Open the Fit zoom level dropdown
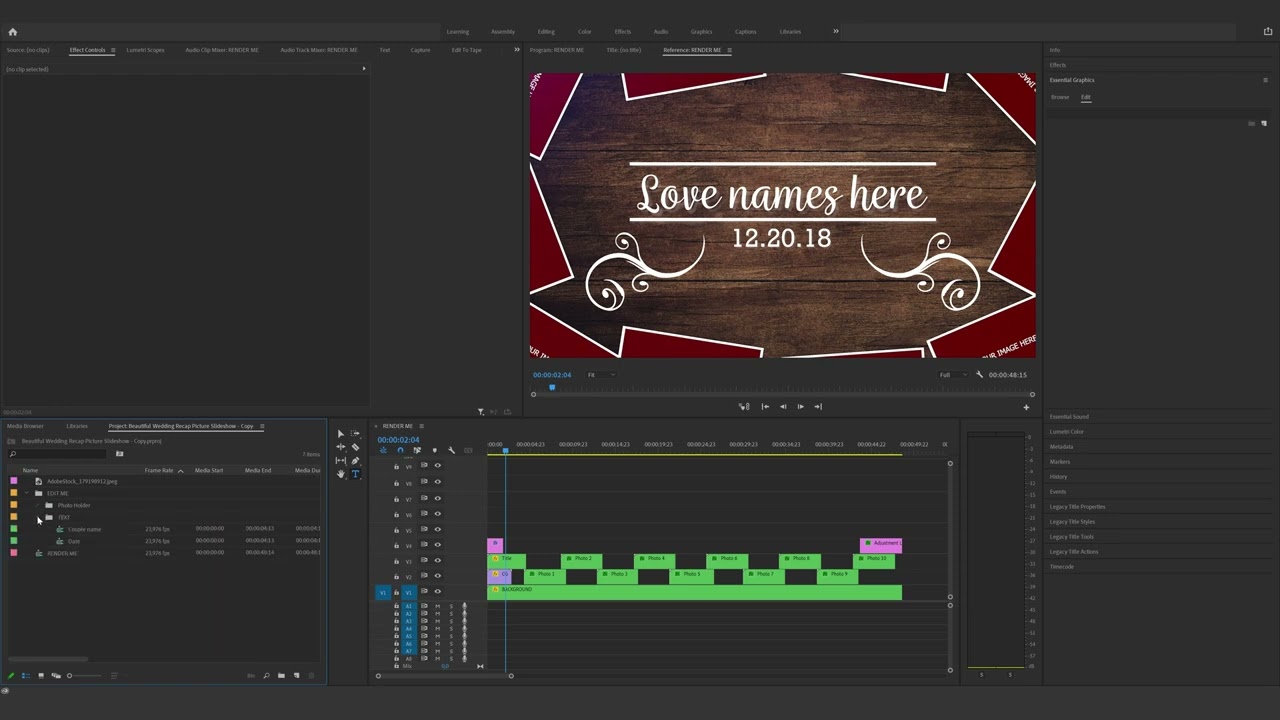Viewport: 1280px width, 720px height. click(x=600, y=375)
